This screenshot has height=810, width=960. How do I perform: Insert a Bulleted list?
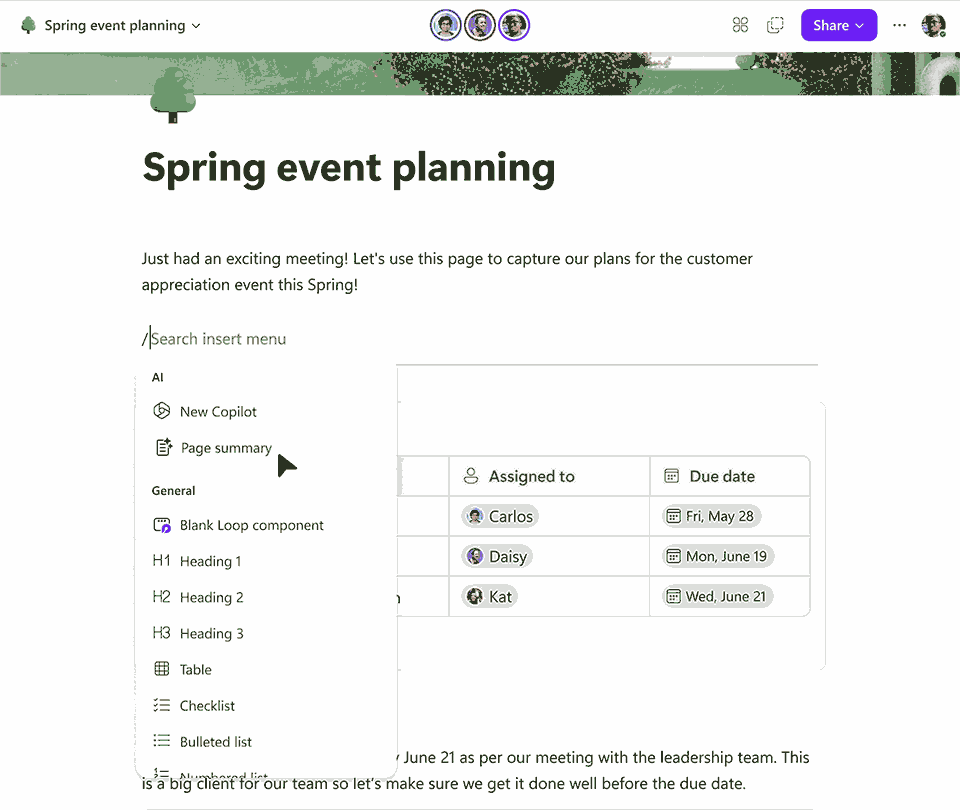[x=213, y=741]
